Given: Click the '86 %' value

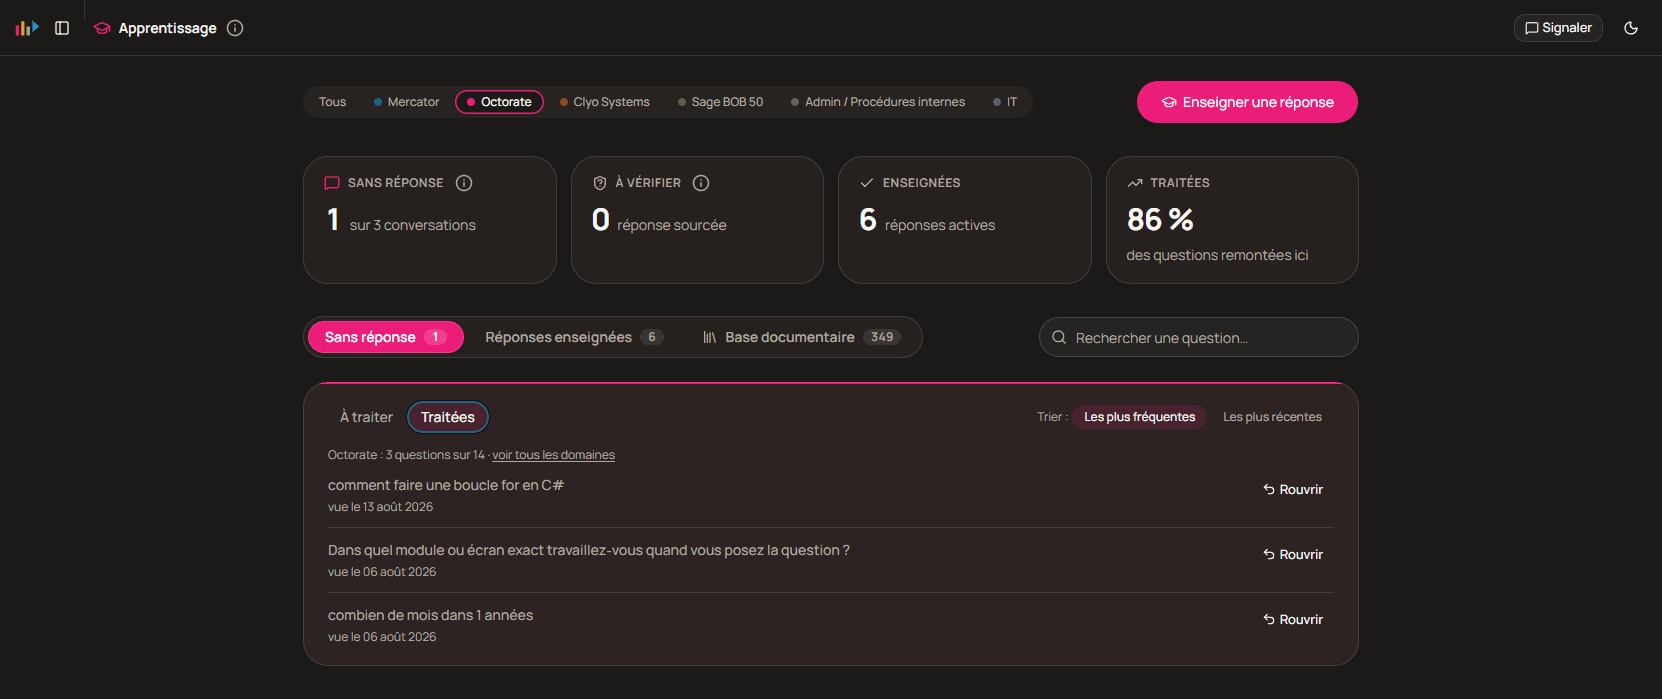Looking at the screenshot, I should pyautogui.click(x=1160, y=220).
